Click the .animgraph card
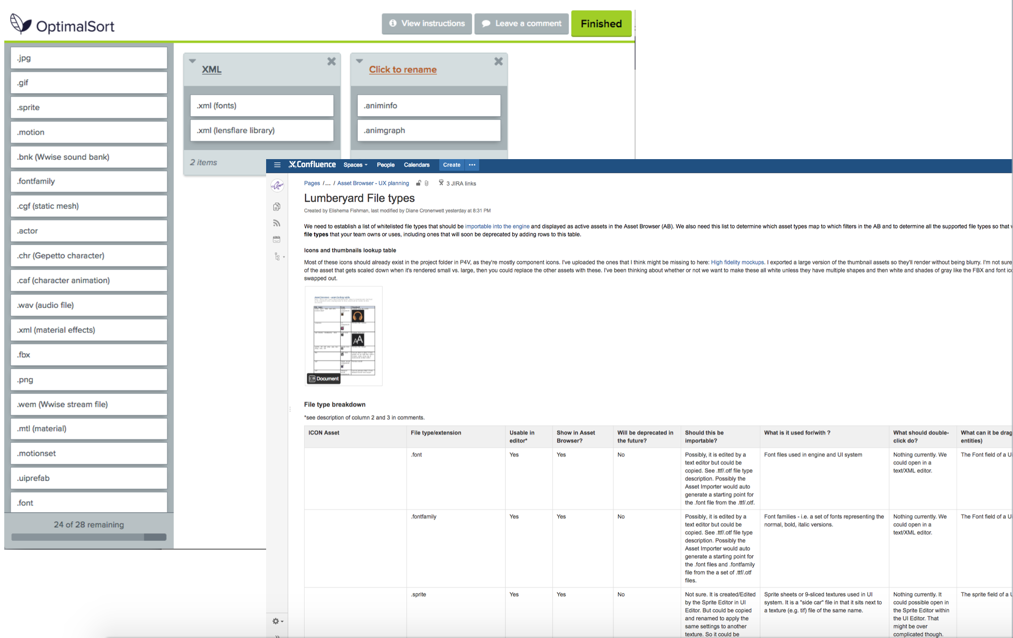This screenshot has width=1013, height=638. point(429,130)
